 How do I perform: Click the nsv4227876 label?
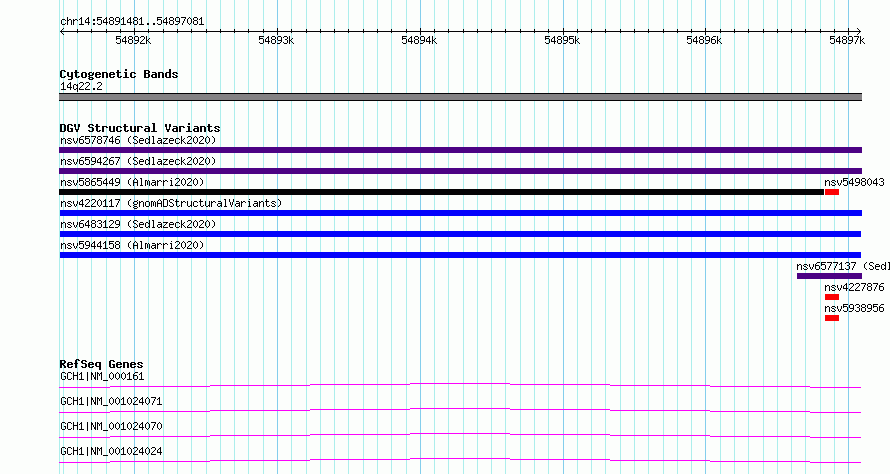854,287
